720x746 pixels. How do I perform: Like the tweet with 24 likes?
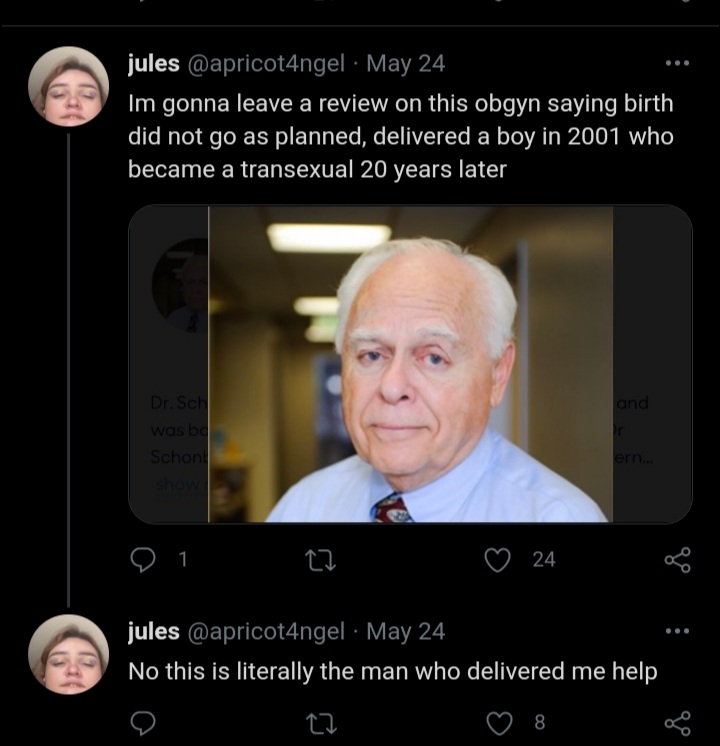click(498, 560)
